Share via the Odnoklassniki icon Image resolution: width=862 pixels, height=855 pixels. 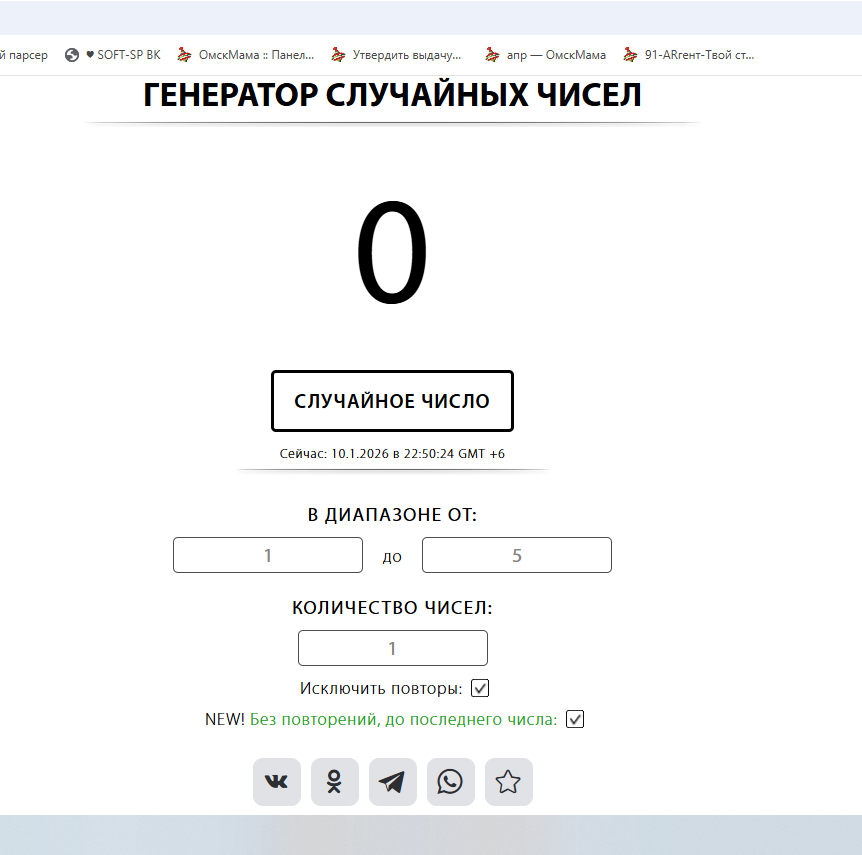334,782
